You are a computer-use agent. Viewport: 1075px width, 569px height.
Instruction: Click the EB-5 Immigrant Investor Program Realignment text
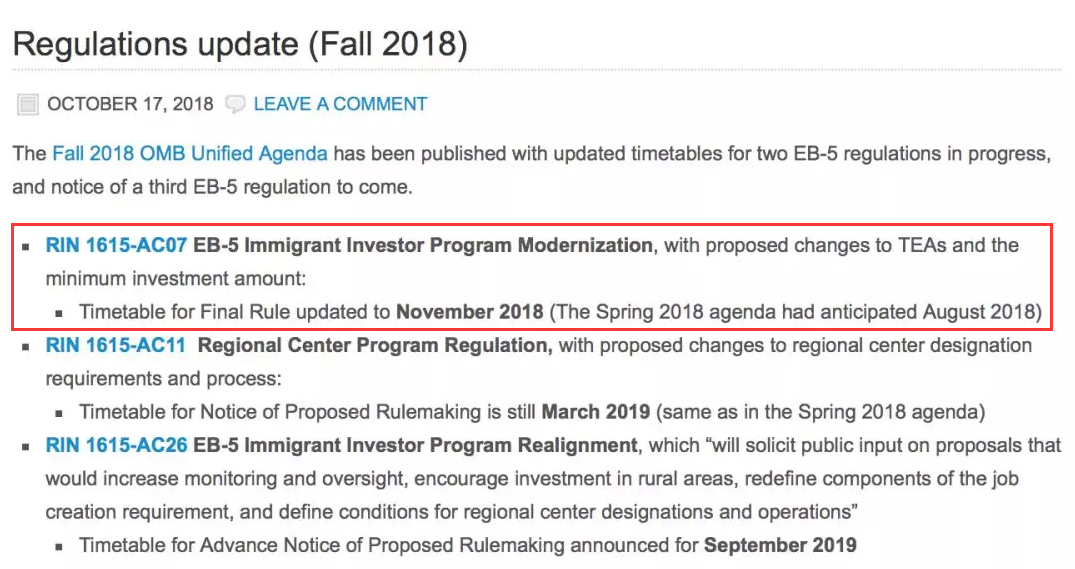[415, 445]
